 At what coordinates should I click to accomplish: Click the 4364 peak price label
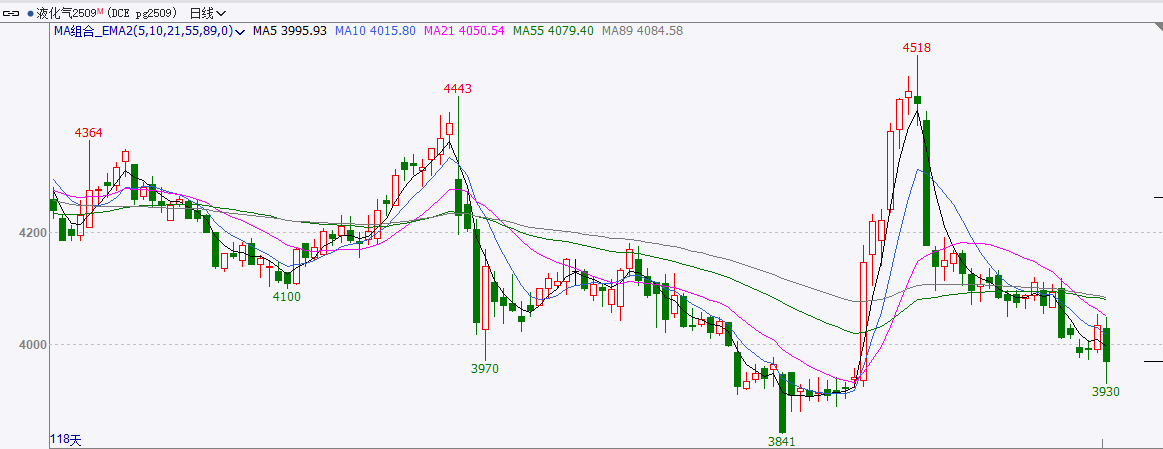88,132
